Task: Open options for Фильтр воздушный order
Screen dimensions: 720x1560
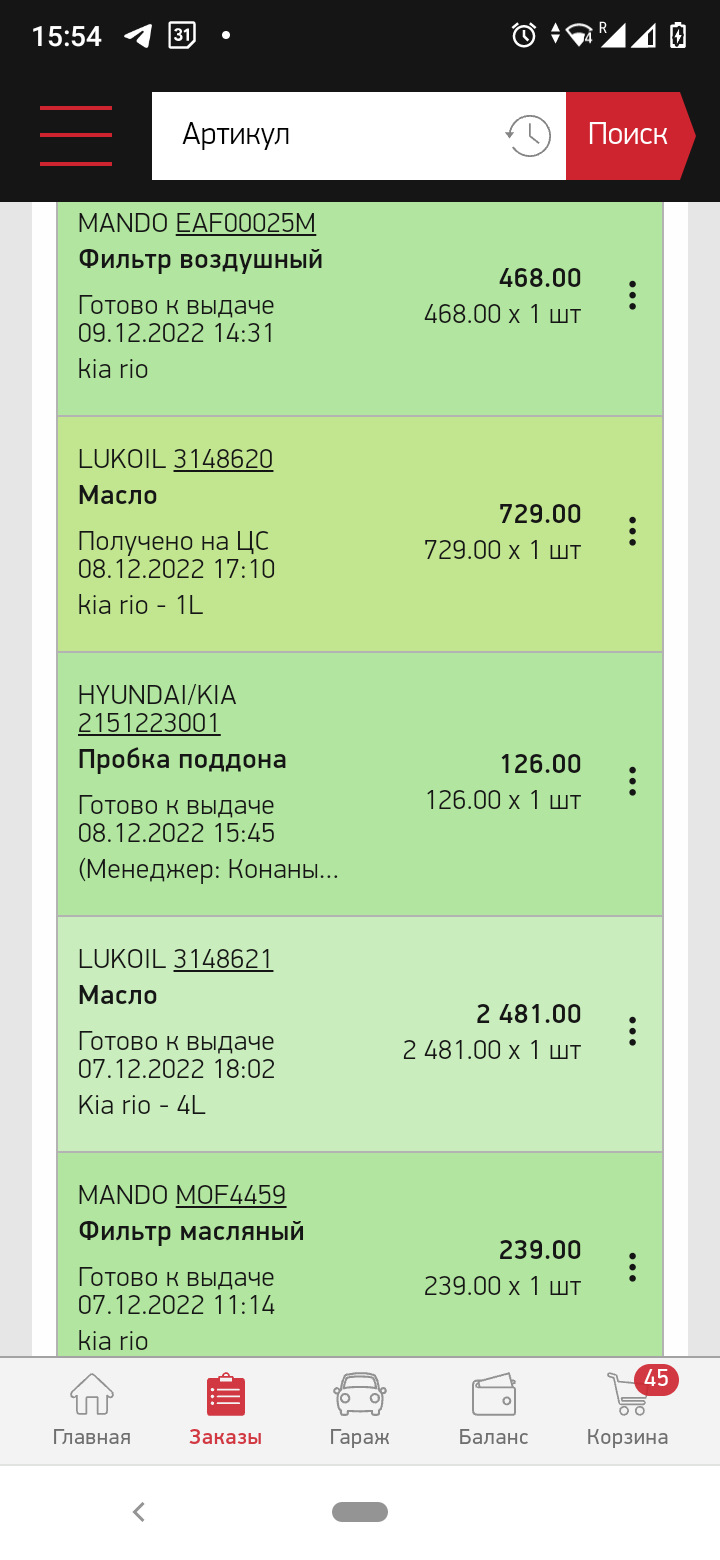Action: pos(632,296)
